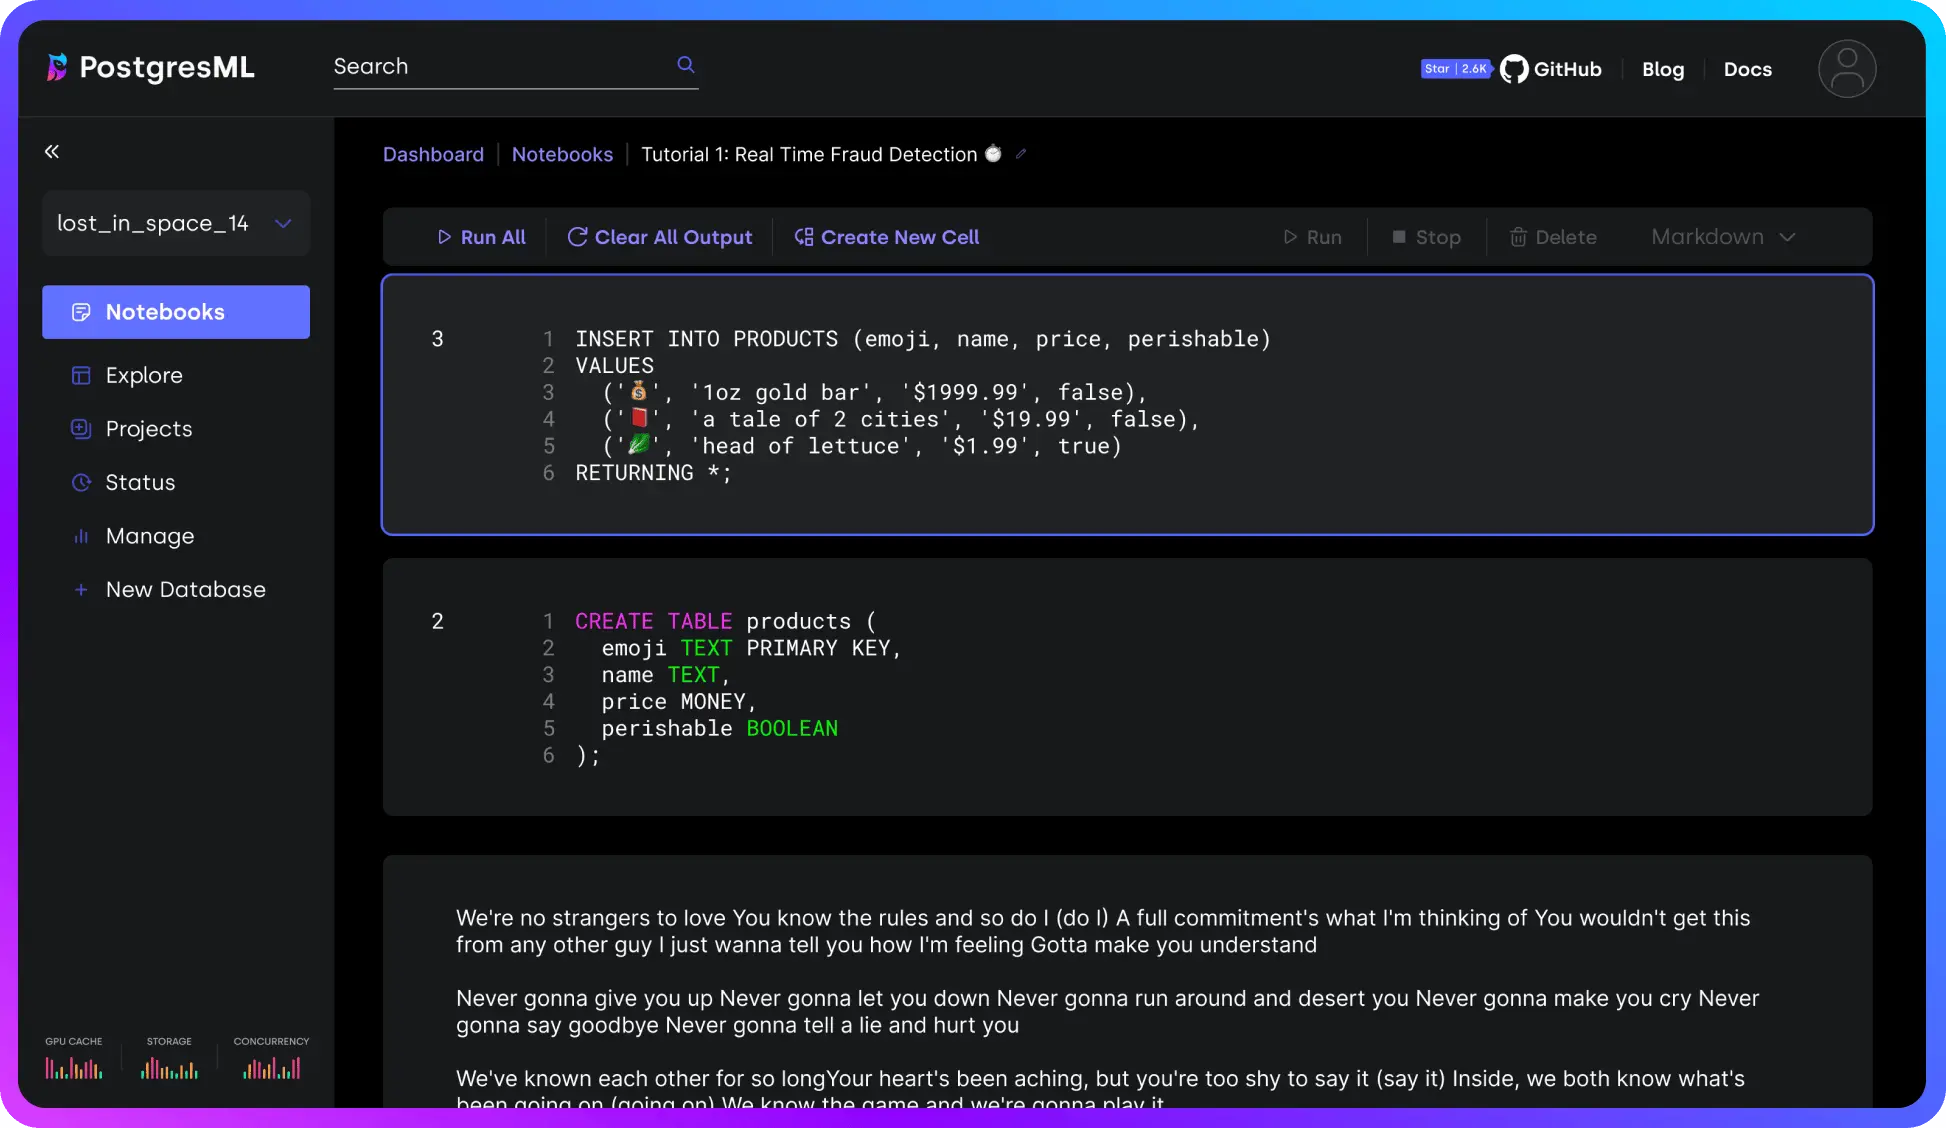Click the PostgresML logo icon
The width and height of the screenshot is (1946, 1128).
[x=57, y=67]
